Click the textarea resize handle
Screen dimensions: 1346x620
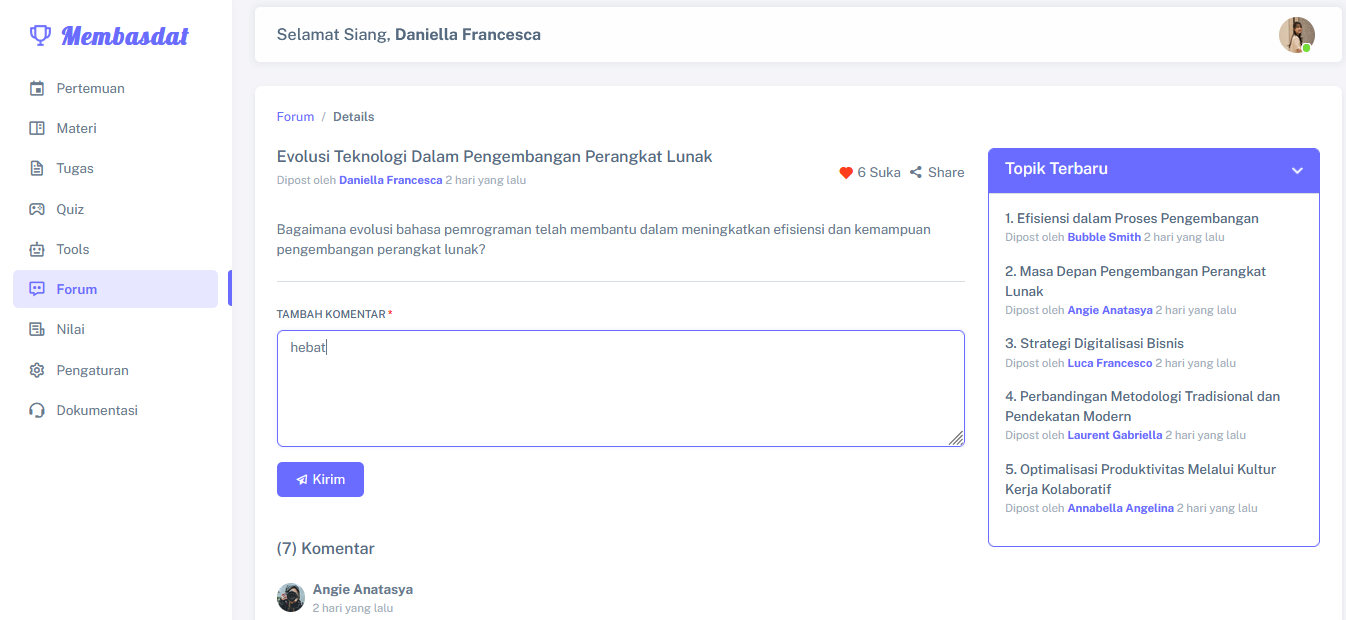[956, 438]
